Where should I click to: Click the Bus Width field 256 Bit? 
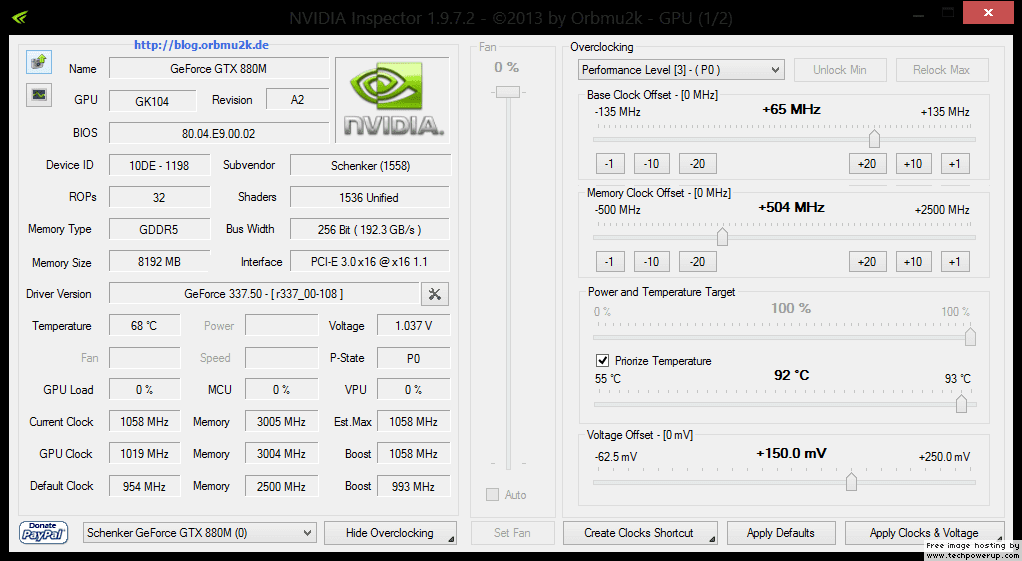pyautogui.click(x=370, y=229)
